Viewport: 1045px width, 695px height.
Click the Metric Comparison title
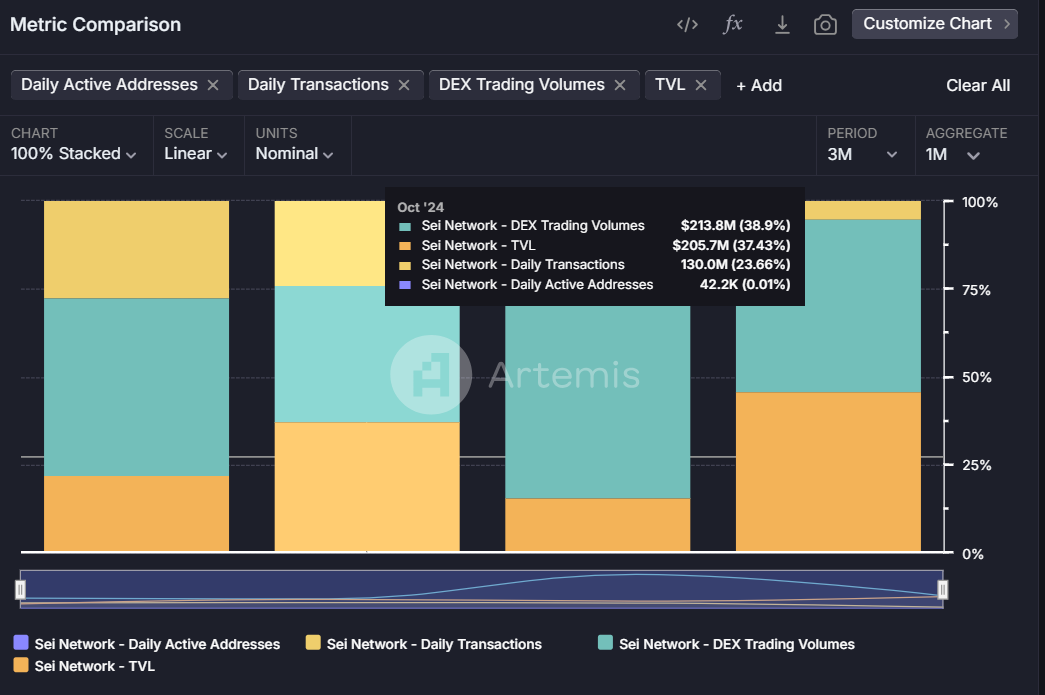95,25
